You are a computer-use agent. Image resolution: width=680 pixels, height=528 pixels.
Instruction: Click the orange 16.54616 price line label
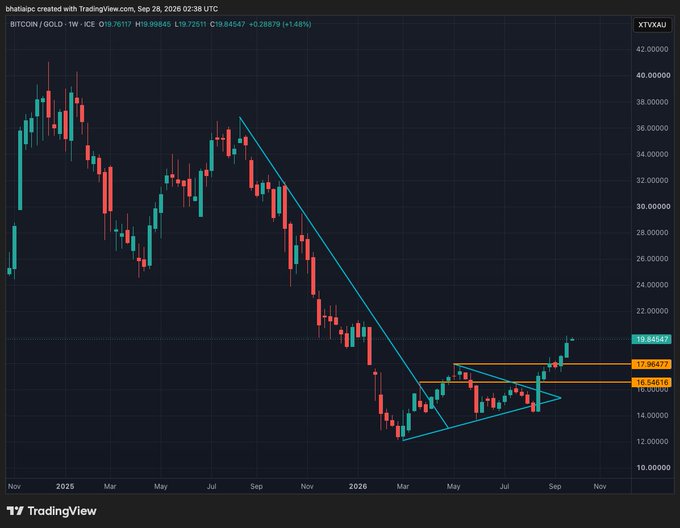tap(652, 382)
